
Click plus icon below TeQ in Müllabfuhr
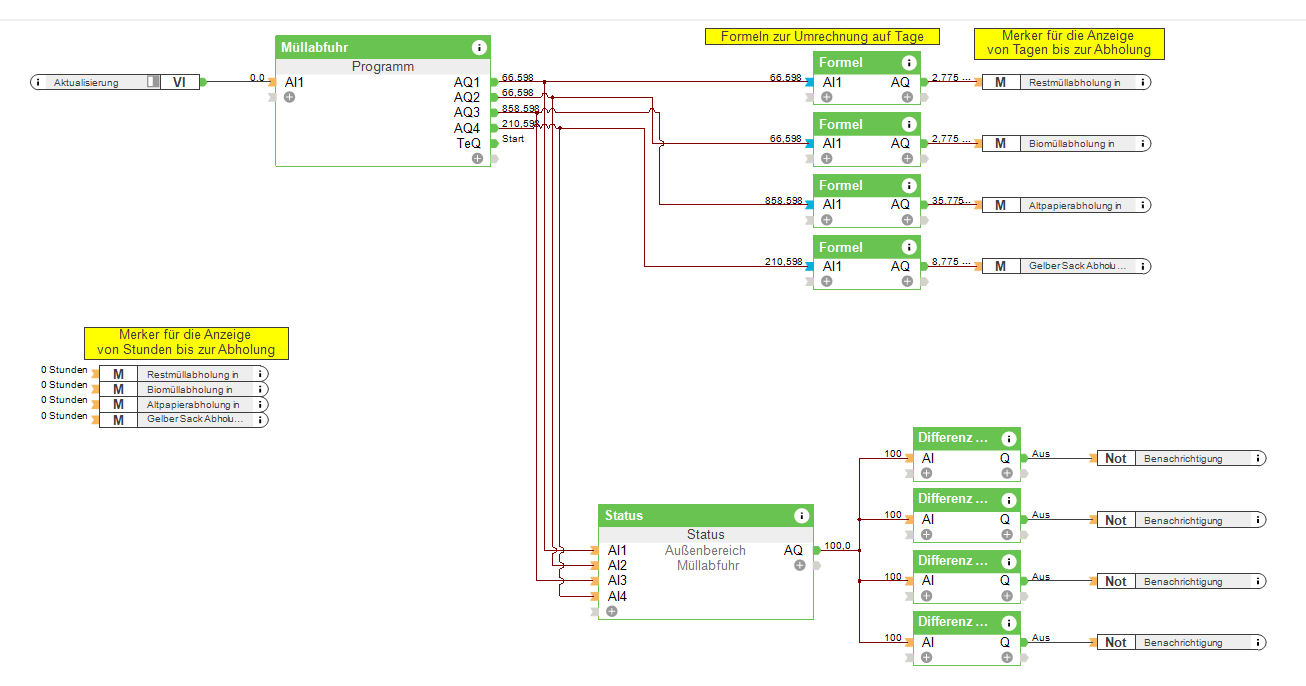477,158
